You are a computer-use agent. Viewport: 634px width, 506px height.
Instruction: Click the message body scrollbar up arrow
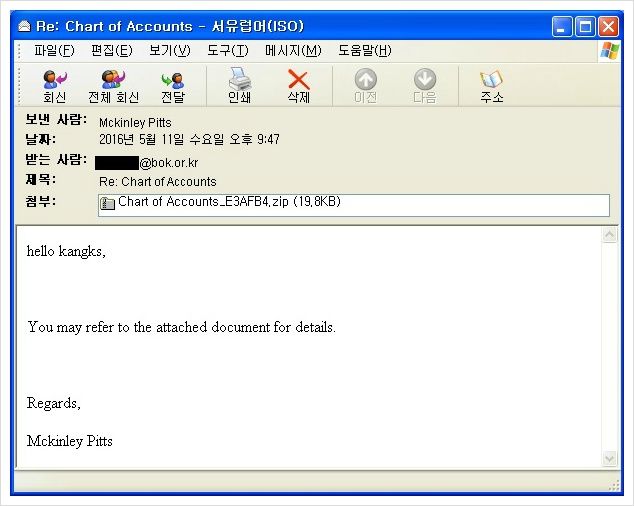[x=610, y=235]
